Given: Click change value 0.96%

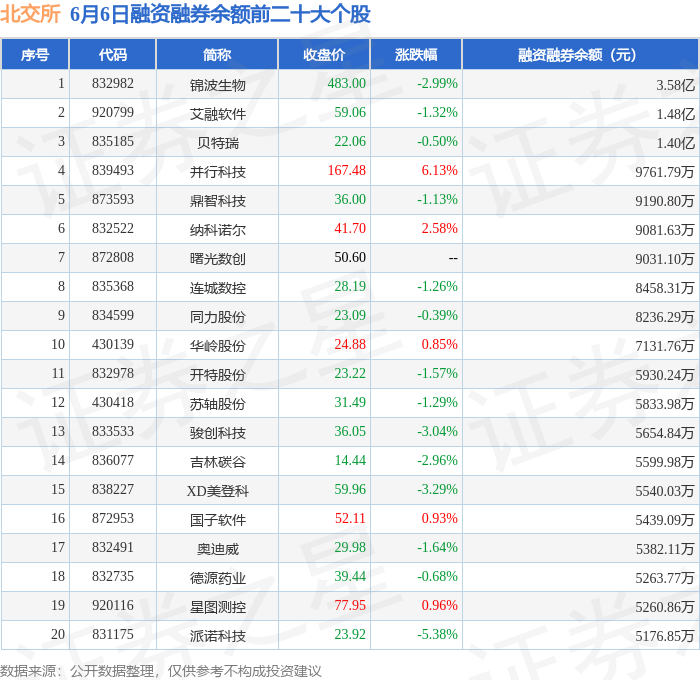Looking at the screenshot, I should click(439, 606).
